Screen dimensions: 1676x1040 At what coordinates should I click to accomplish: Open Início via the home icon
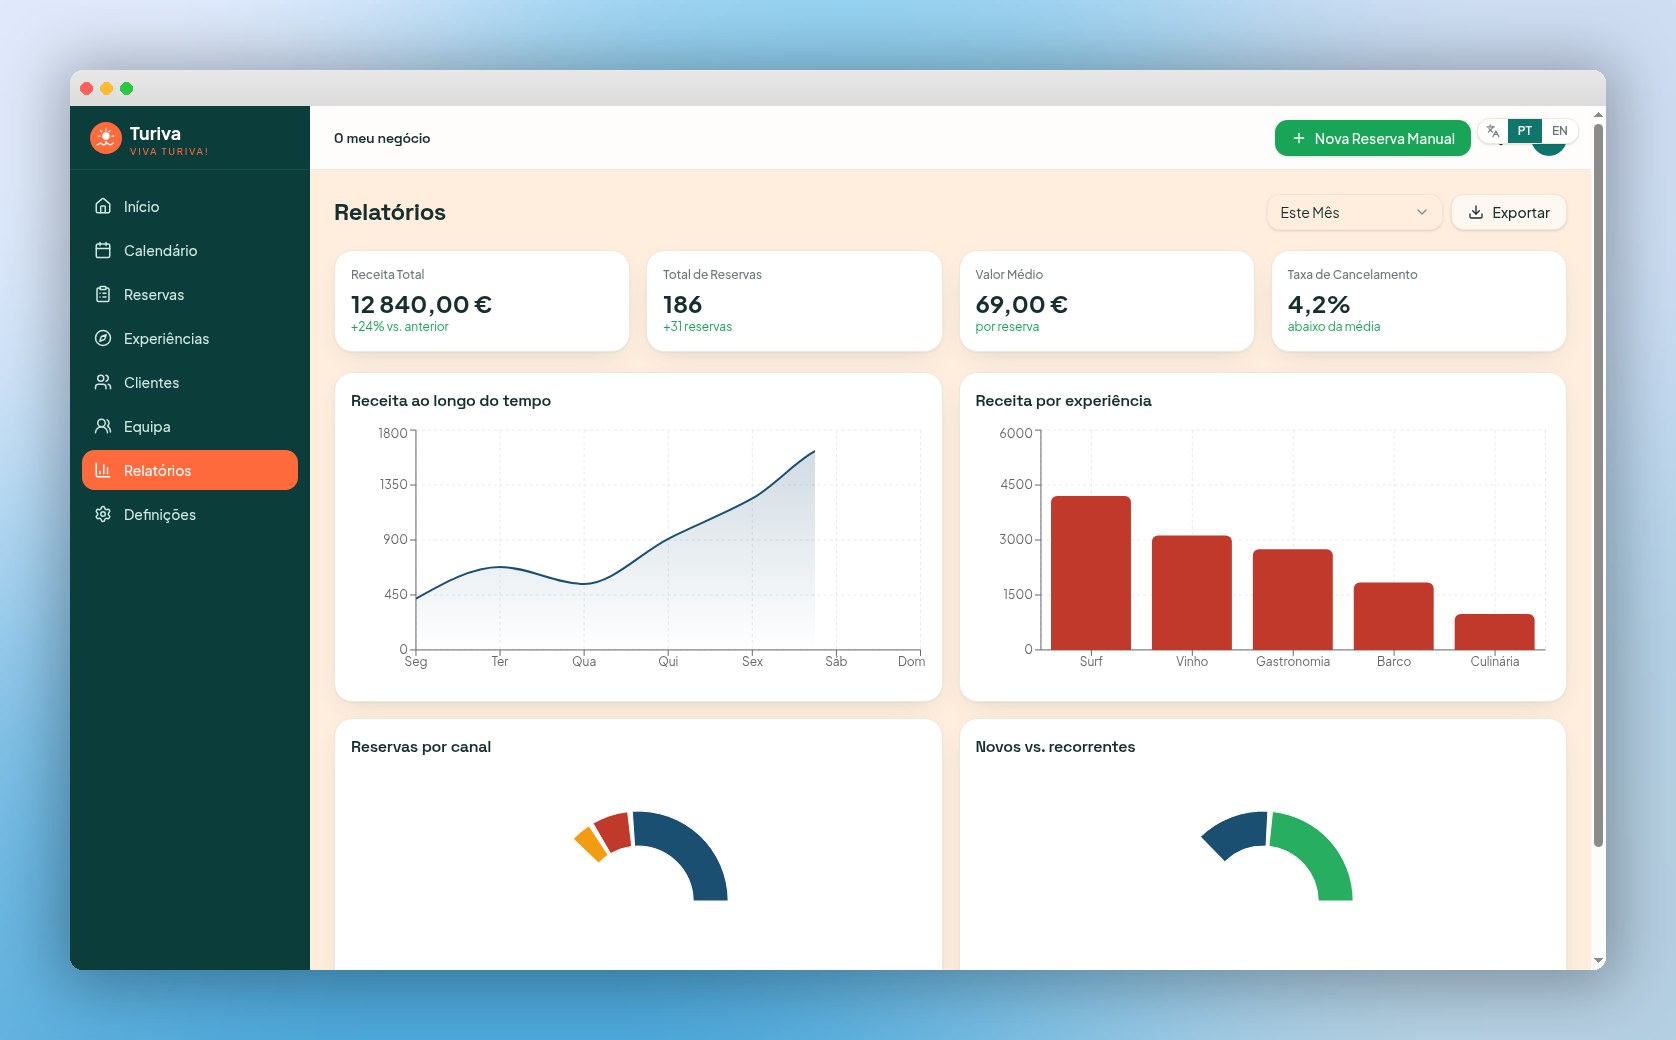click(103, 206)
